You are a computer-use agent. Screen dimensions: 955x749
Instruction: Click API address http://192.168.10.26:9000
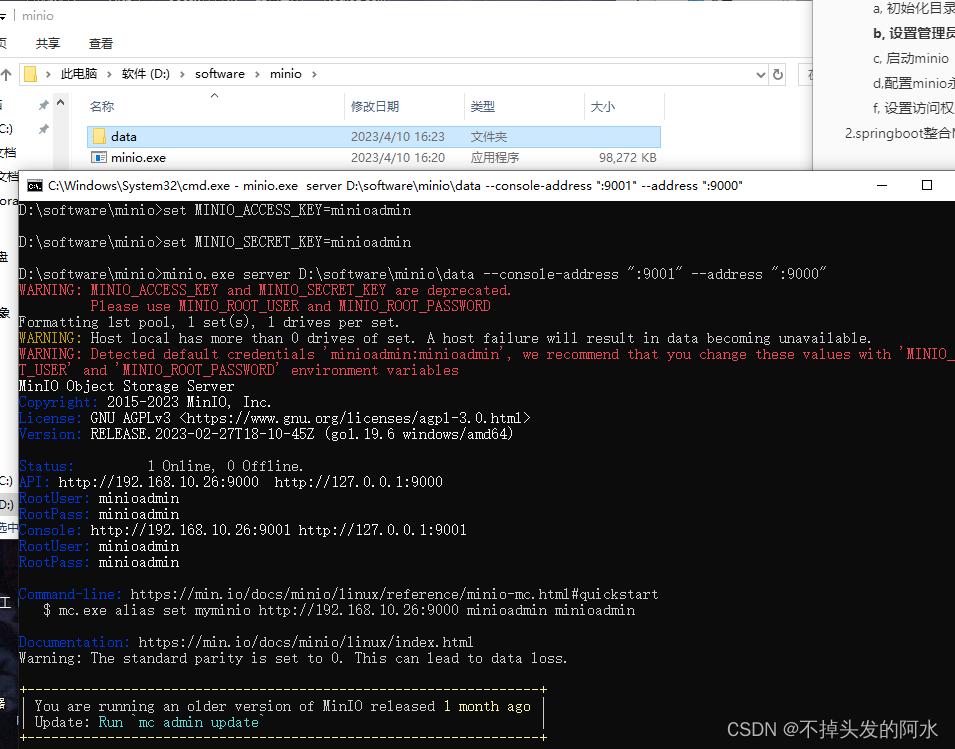158,482
